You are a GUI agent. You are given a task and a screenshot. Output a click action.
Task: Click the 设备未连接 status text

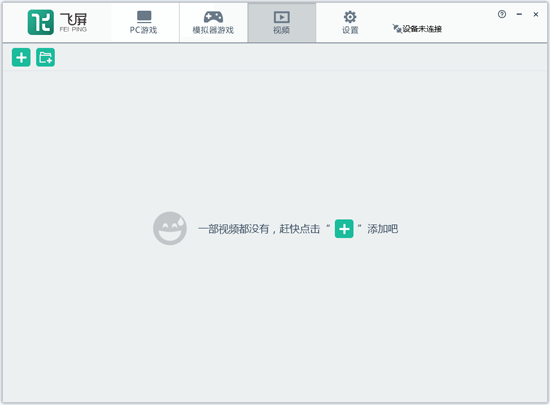click(x=422, y=29)
